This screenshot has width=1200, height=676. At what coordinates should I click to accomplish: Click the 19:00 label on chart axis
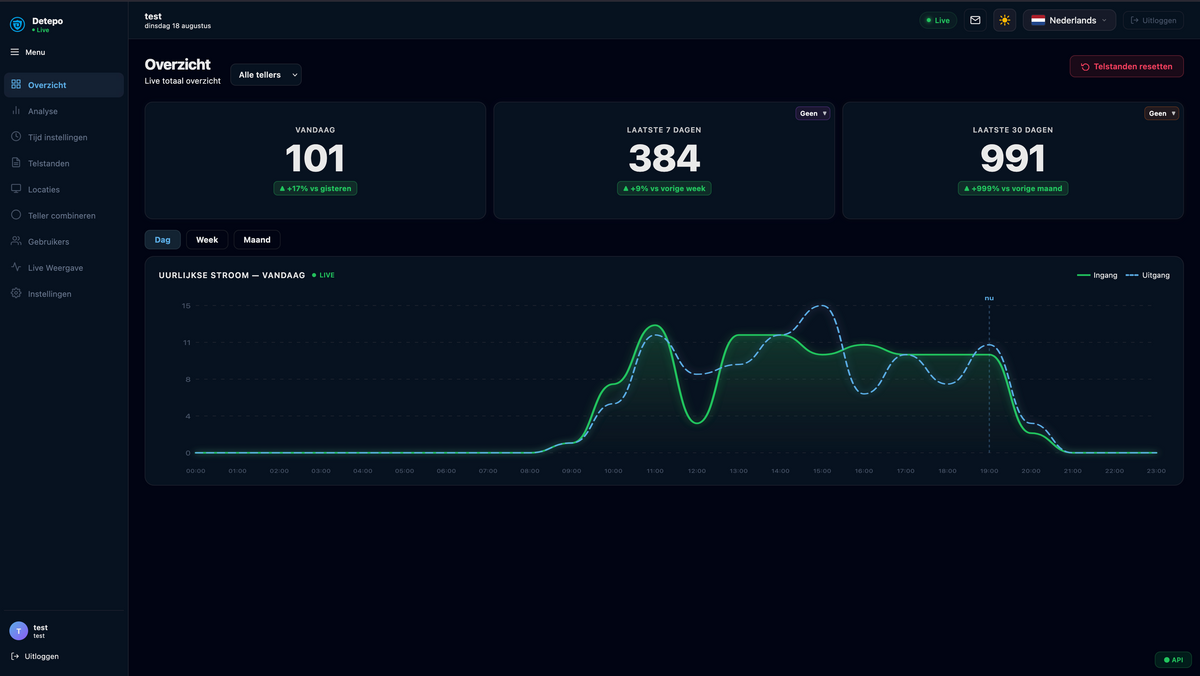(x=989, y=471)
